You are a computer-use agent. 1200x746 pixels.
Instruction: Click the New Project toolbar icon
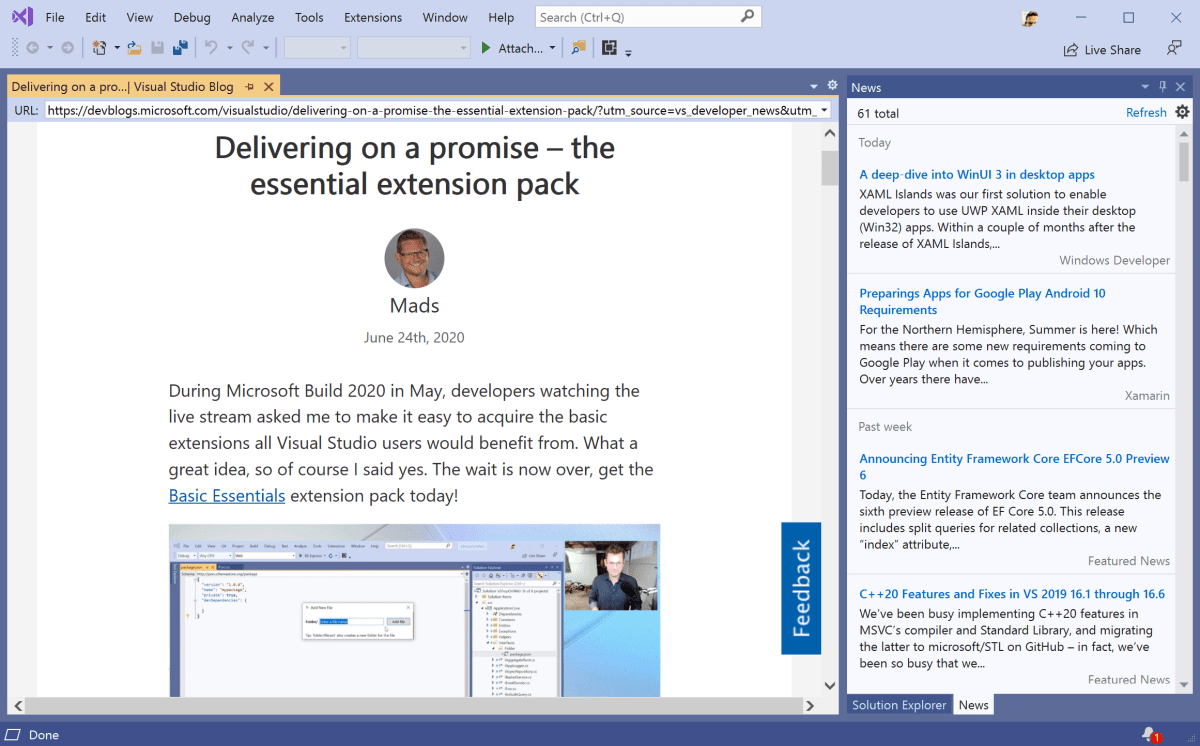click(99, 48)
